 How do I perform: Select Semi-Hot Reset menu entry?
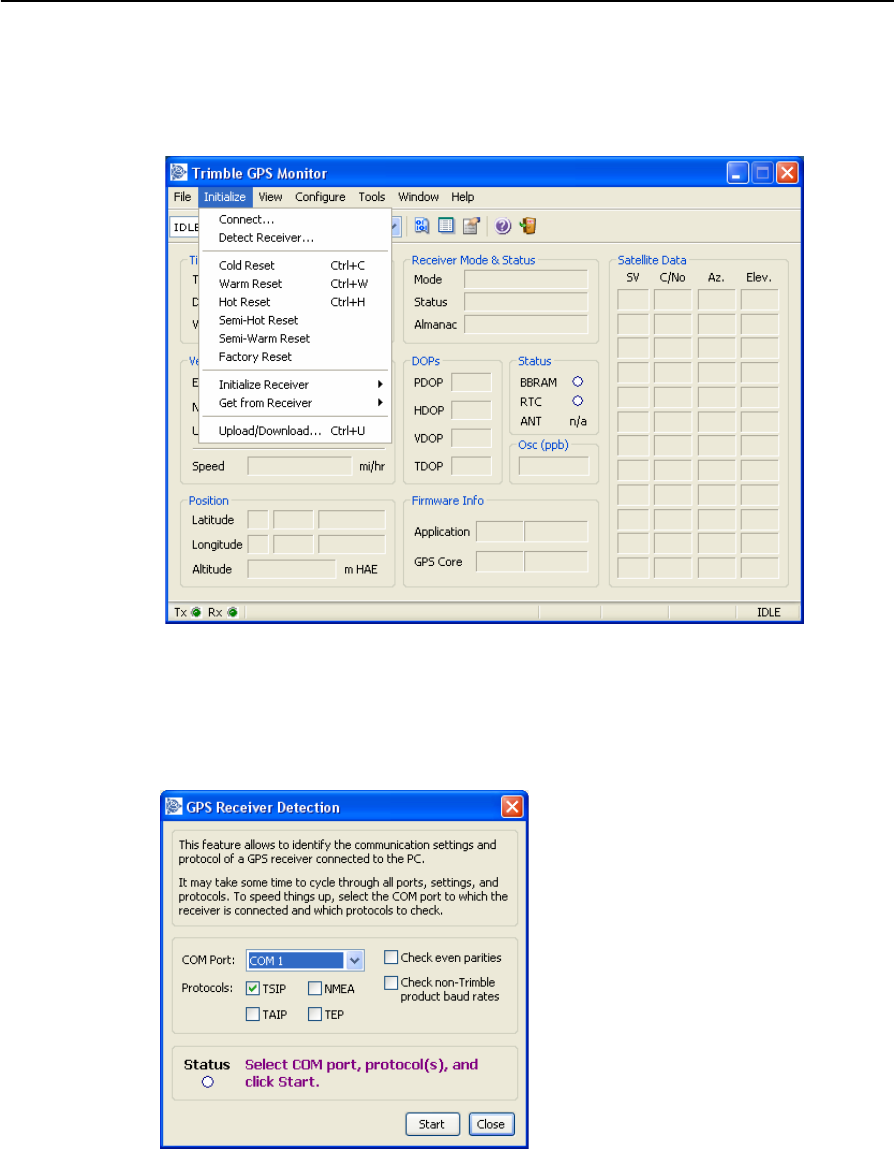pyautogui.click(x=295, y=320)
